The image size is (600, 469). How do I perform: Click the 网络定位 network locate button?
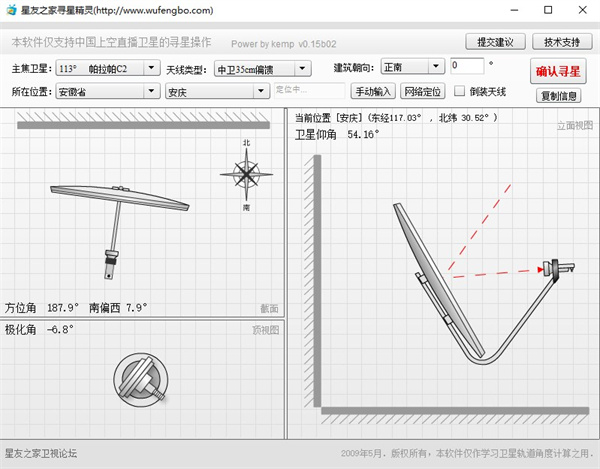tap(422, 91)
